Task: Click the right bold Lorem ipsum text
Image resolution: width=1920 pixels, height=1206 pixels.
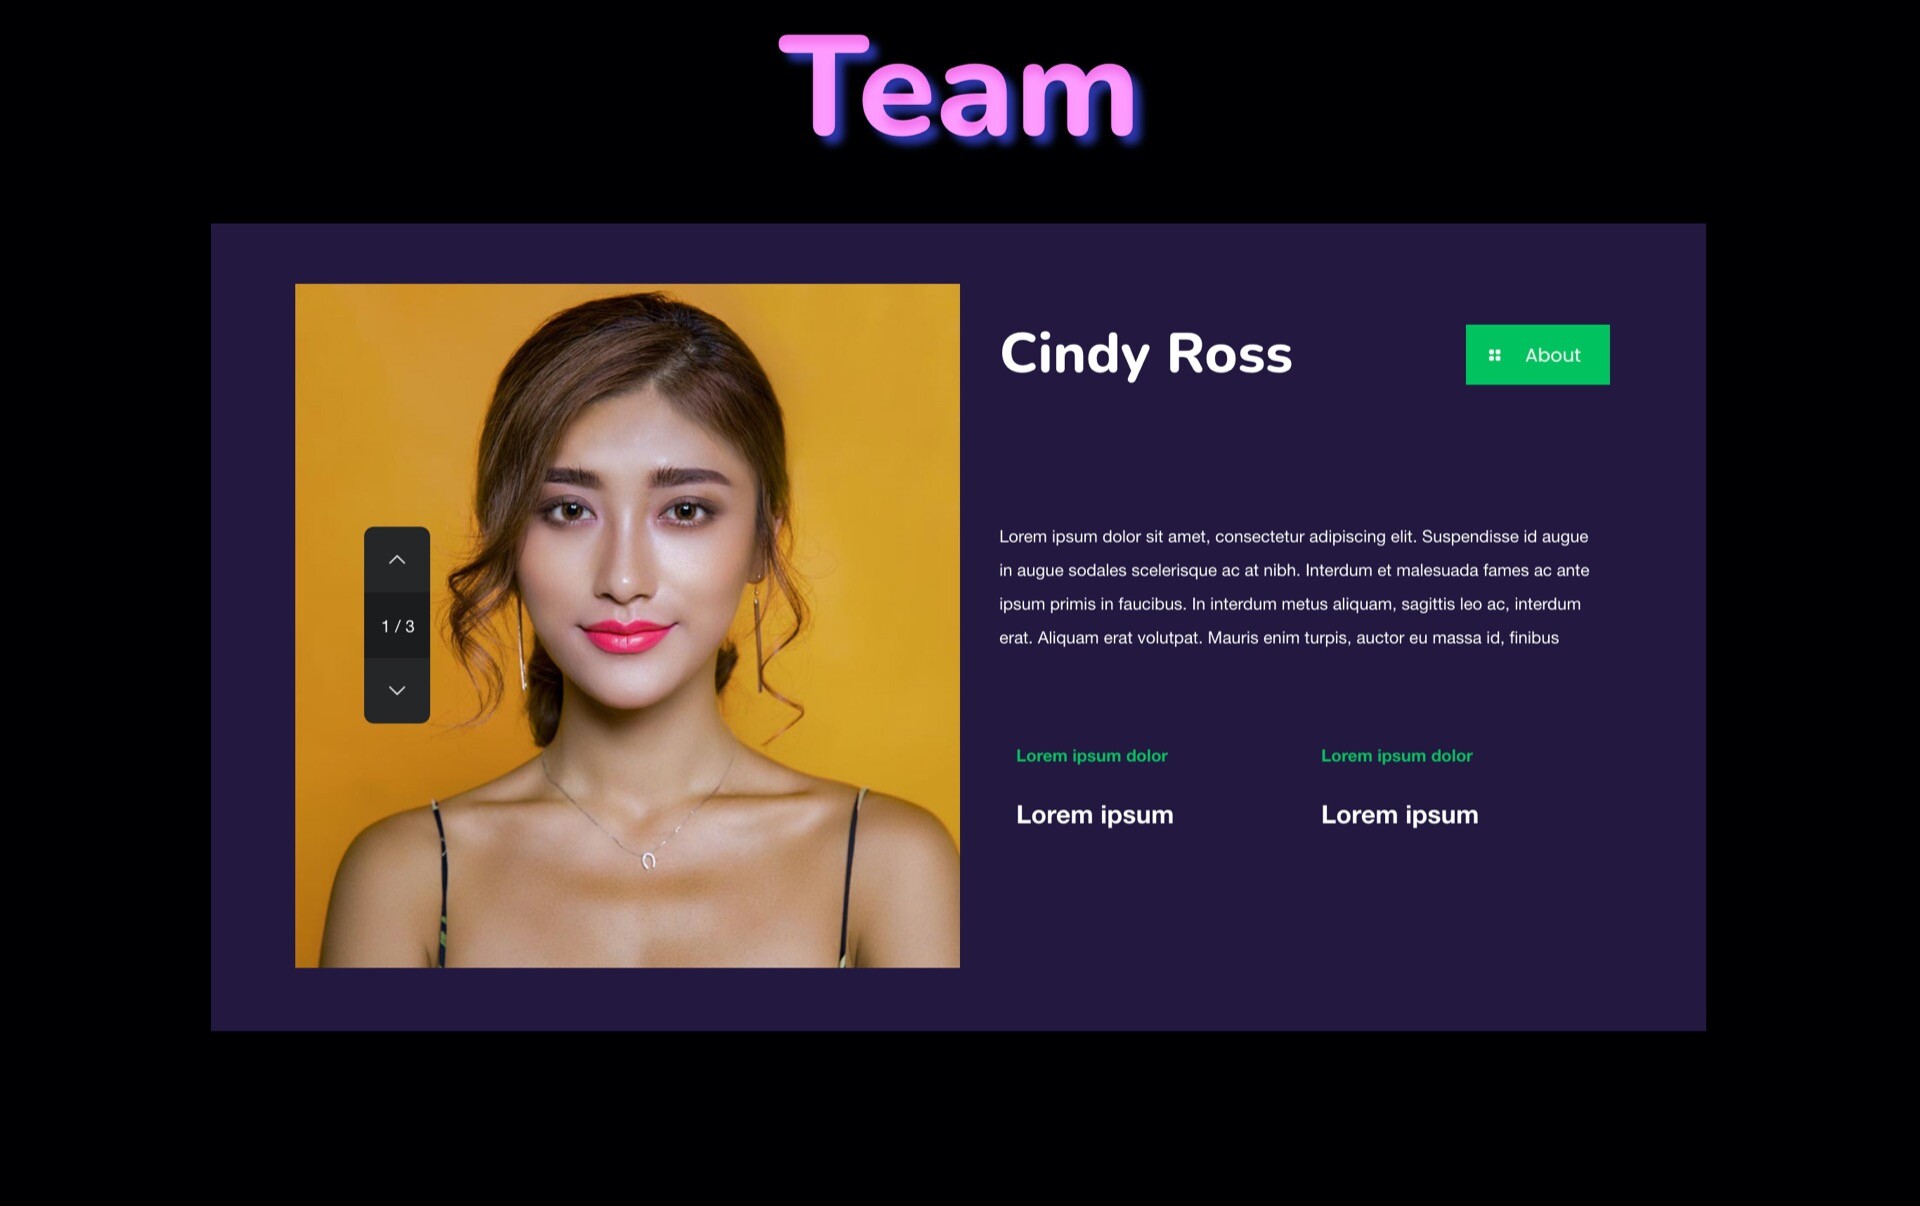Action: click(1399, 814)
